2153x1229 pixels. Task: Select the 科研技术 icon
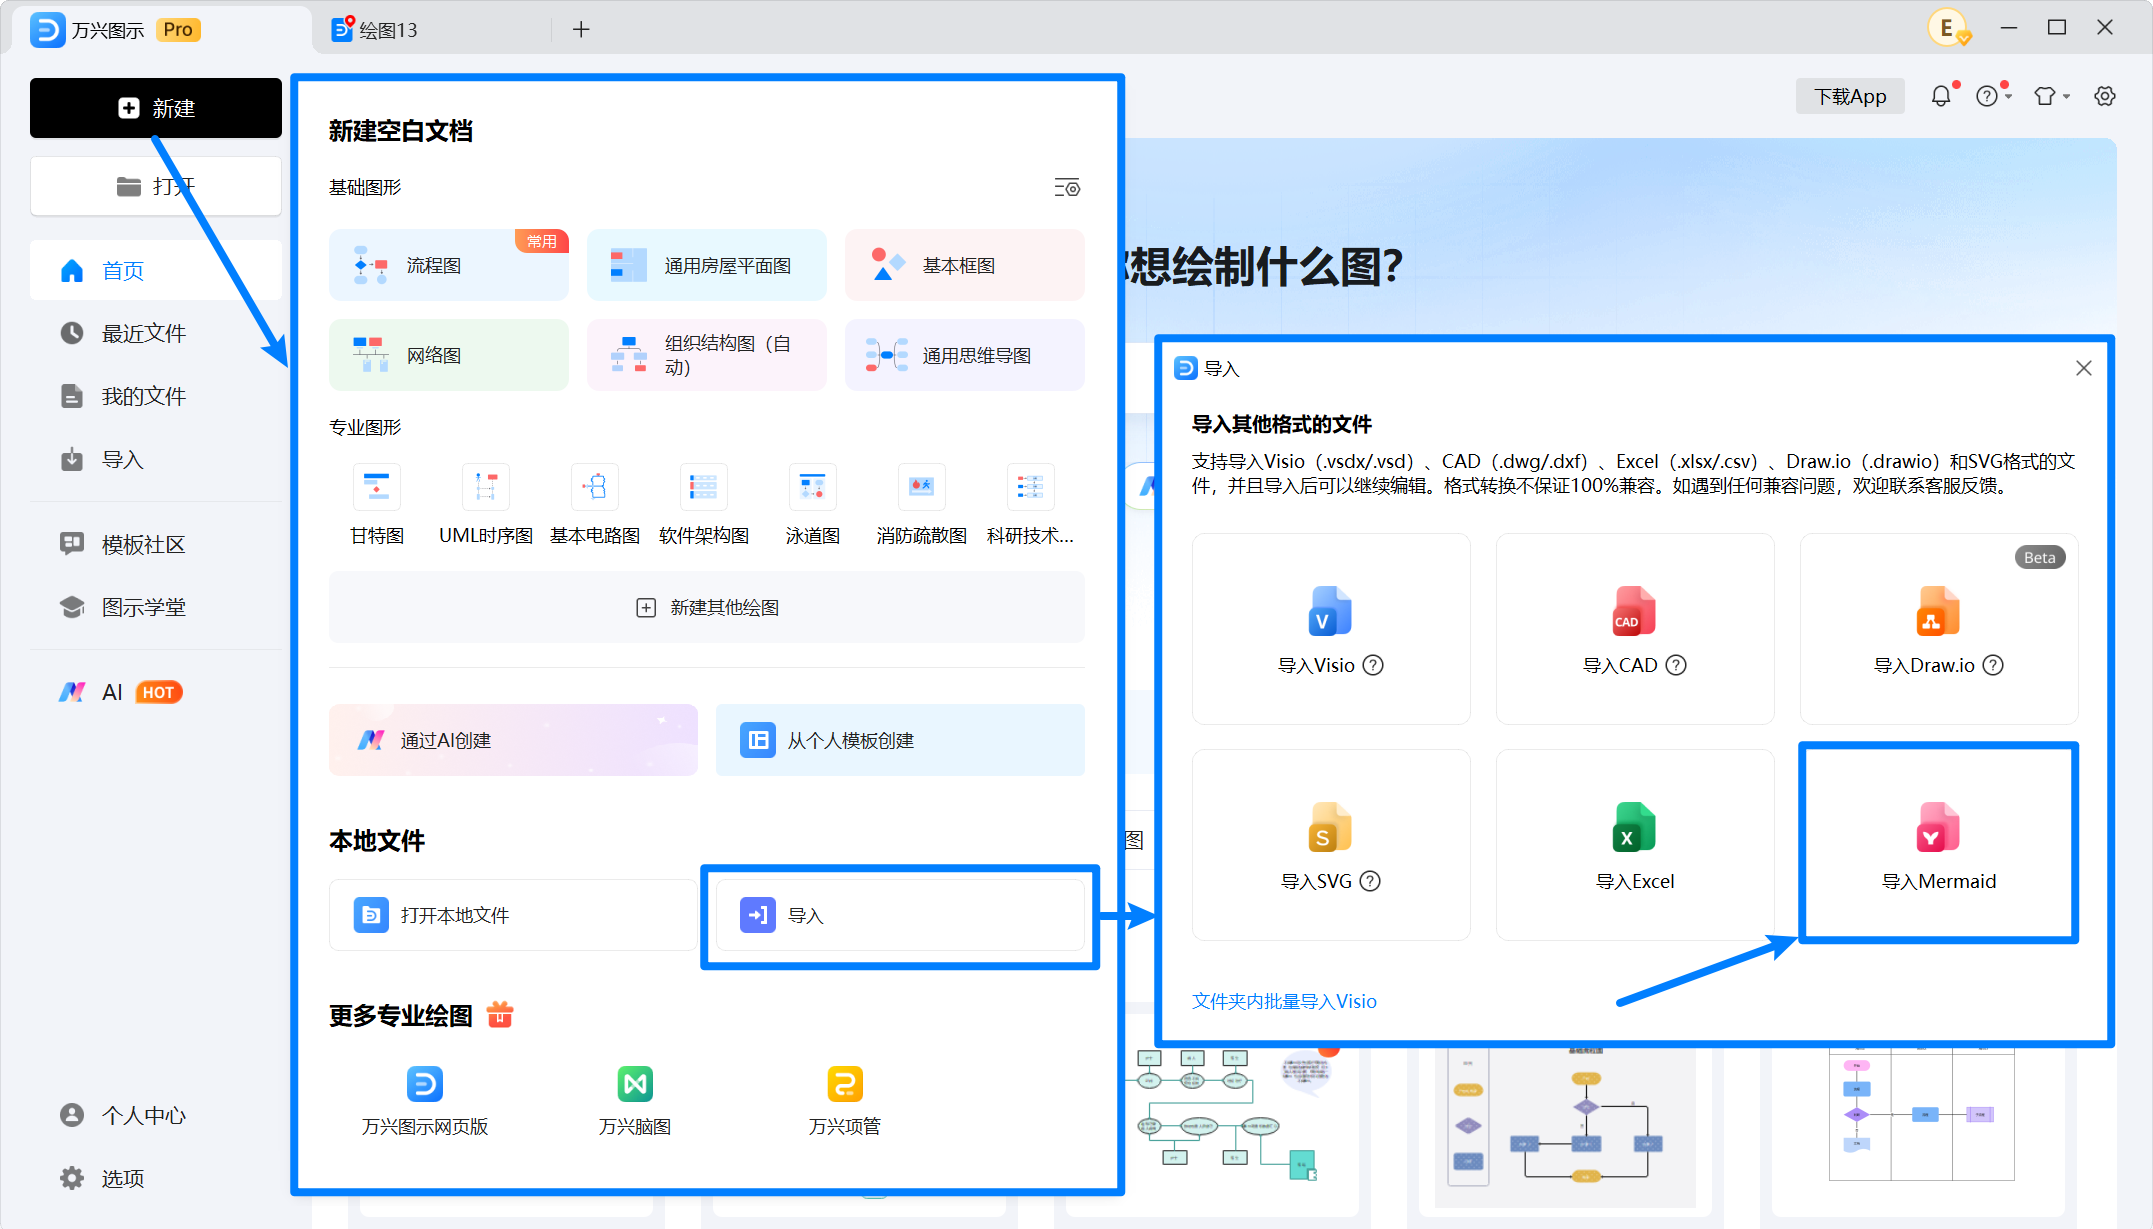click(1031, 487)
